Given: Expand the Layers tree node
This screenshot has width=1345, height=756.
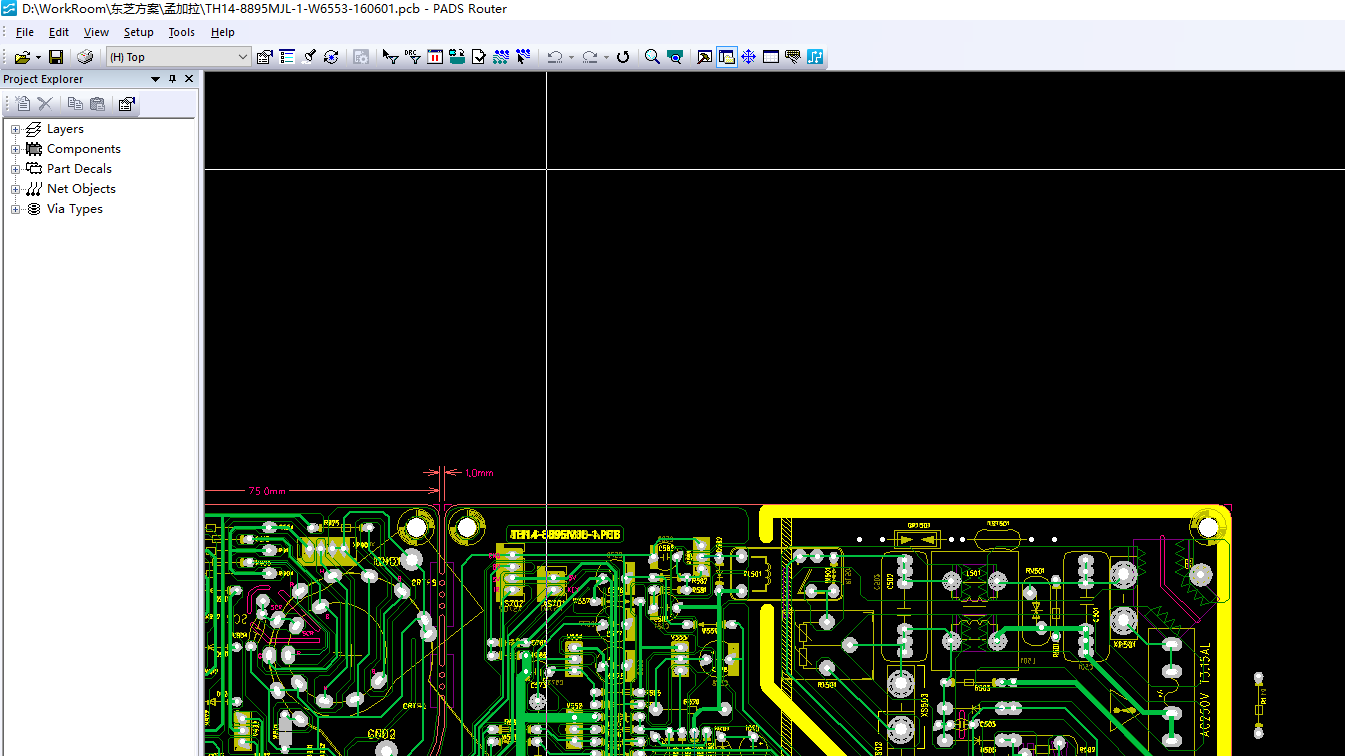Looking at the screenshot, I should [16, 129].
